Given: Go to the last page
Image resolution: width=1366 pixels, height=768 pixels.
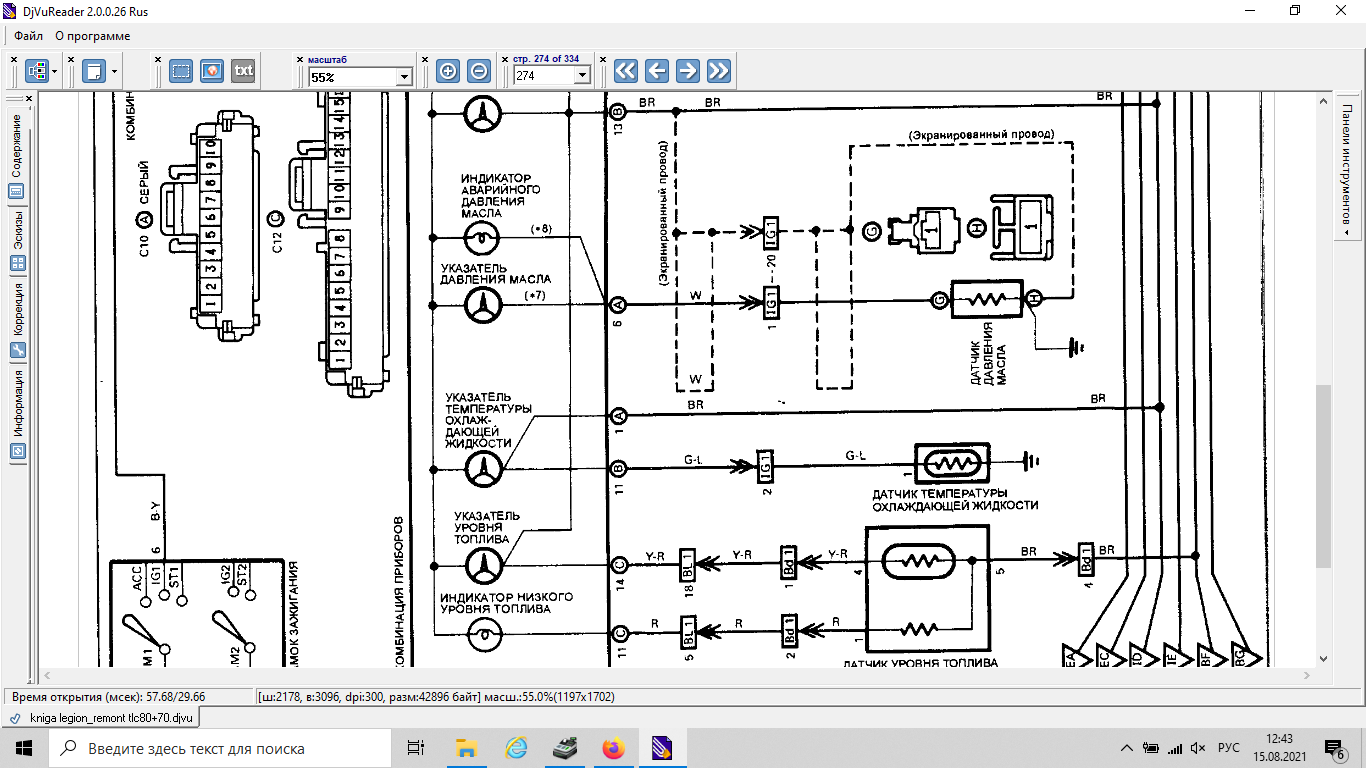Looking at the screenshot, I should [x=718, y=71].
